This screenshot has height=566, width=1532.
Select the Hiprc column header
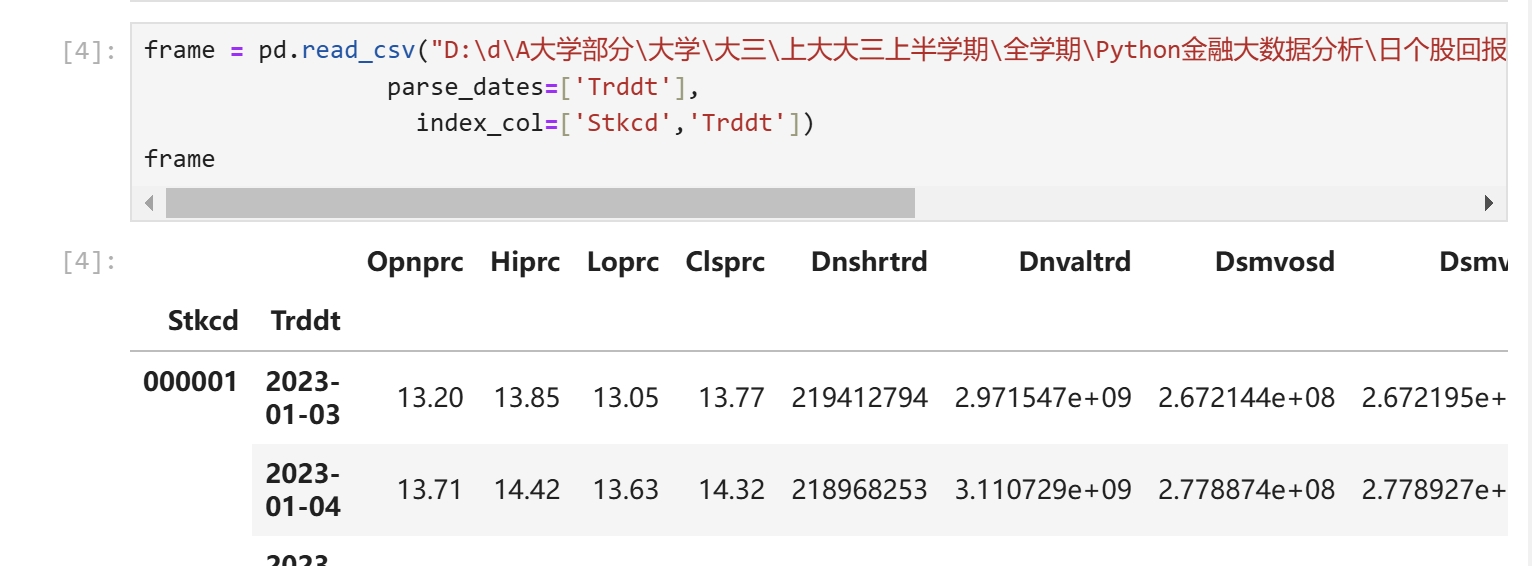525,262
